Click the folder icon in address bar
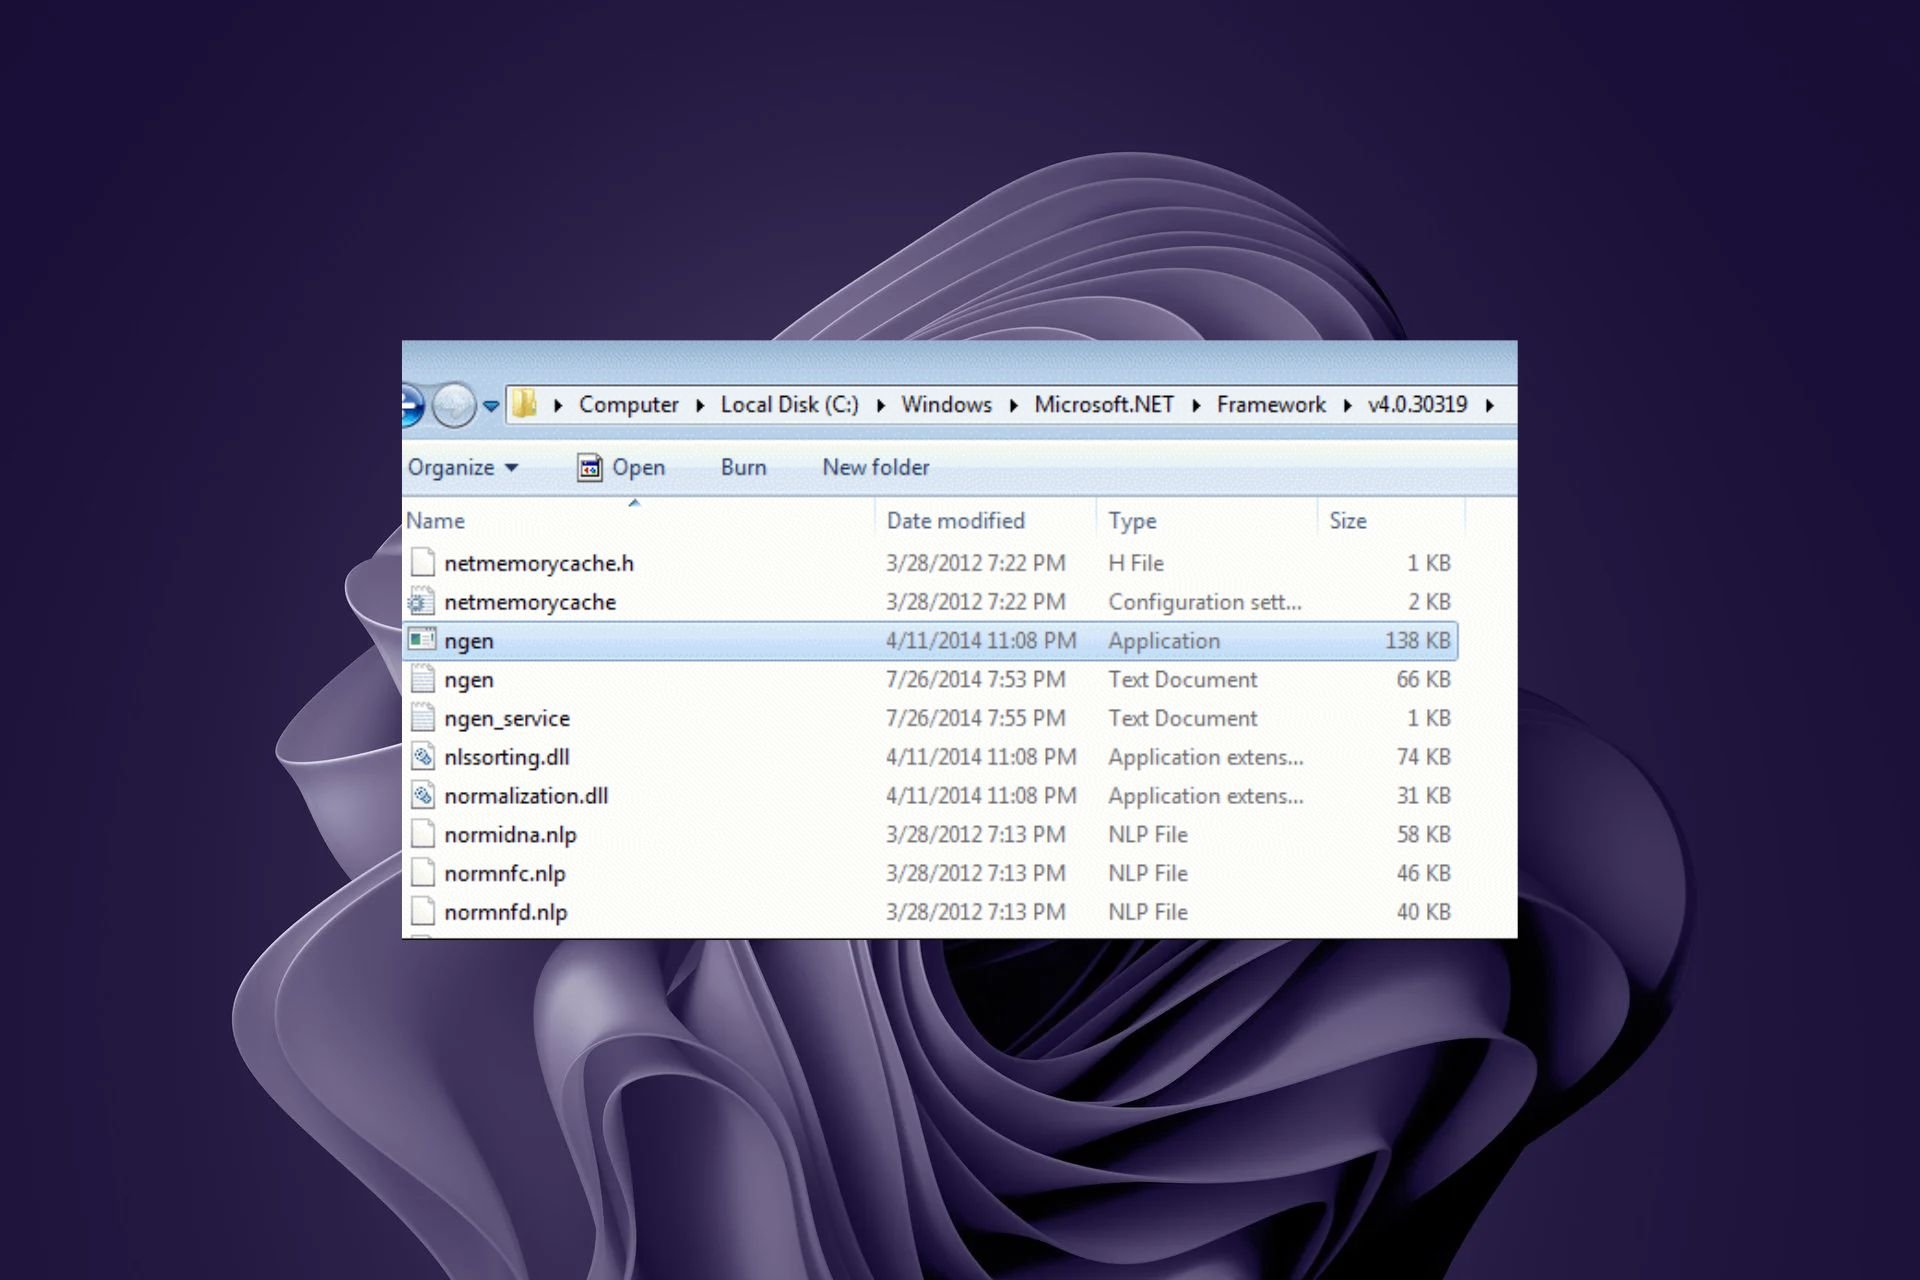 [x=525, y=404]
